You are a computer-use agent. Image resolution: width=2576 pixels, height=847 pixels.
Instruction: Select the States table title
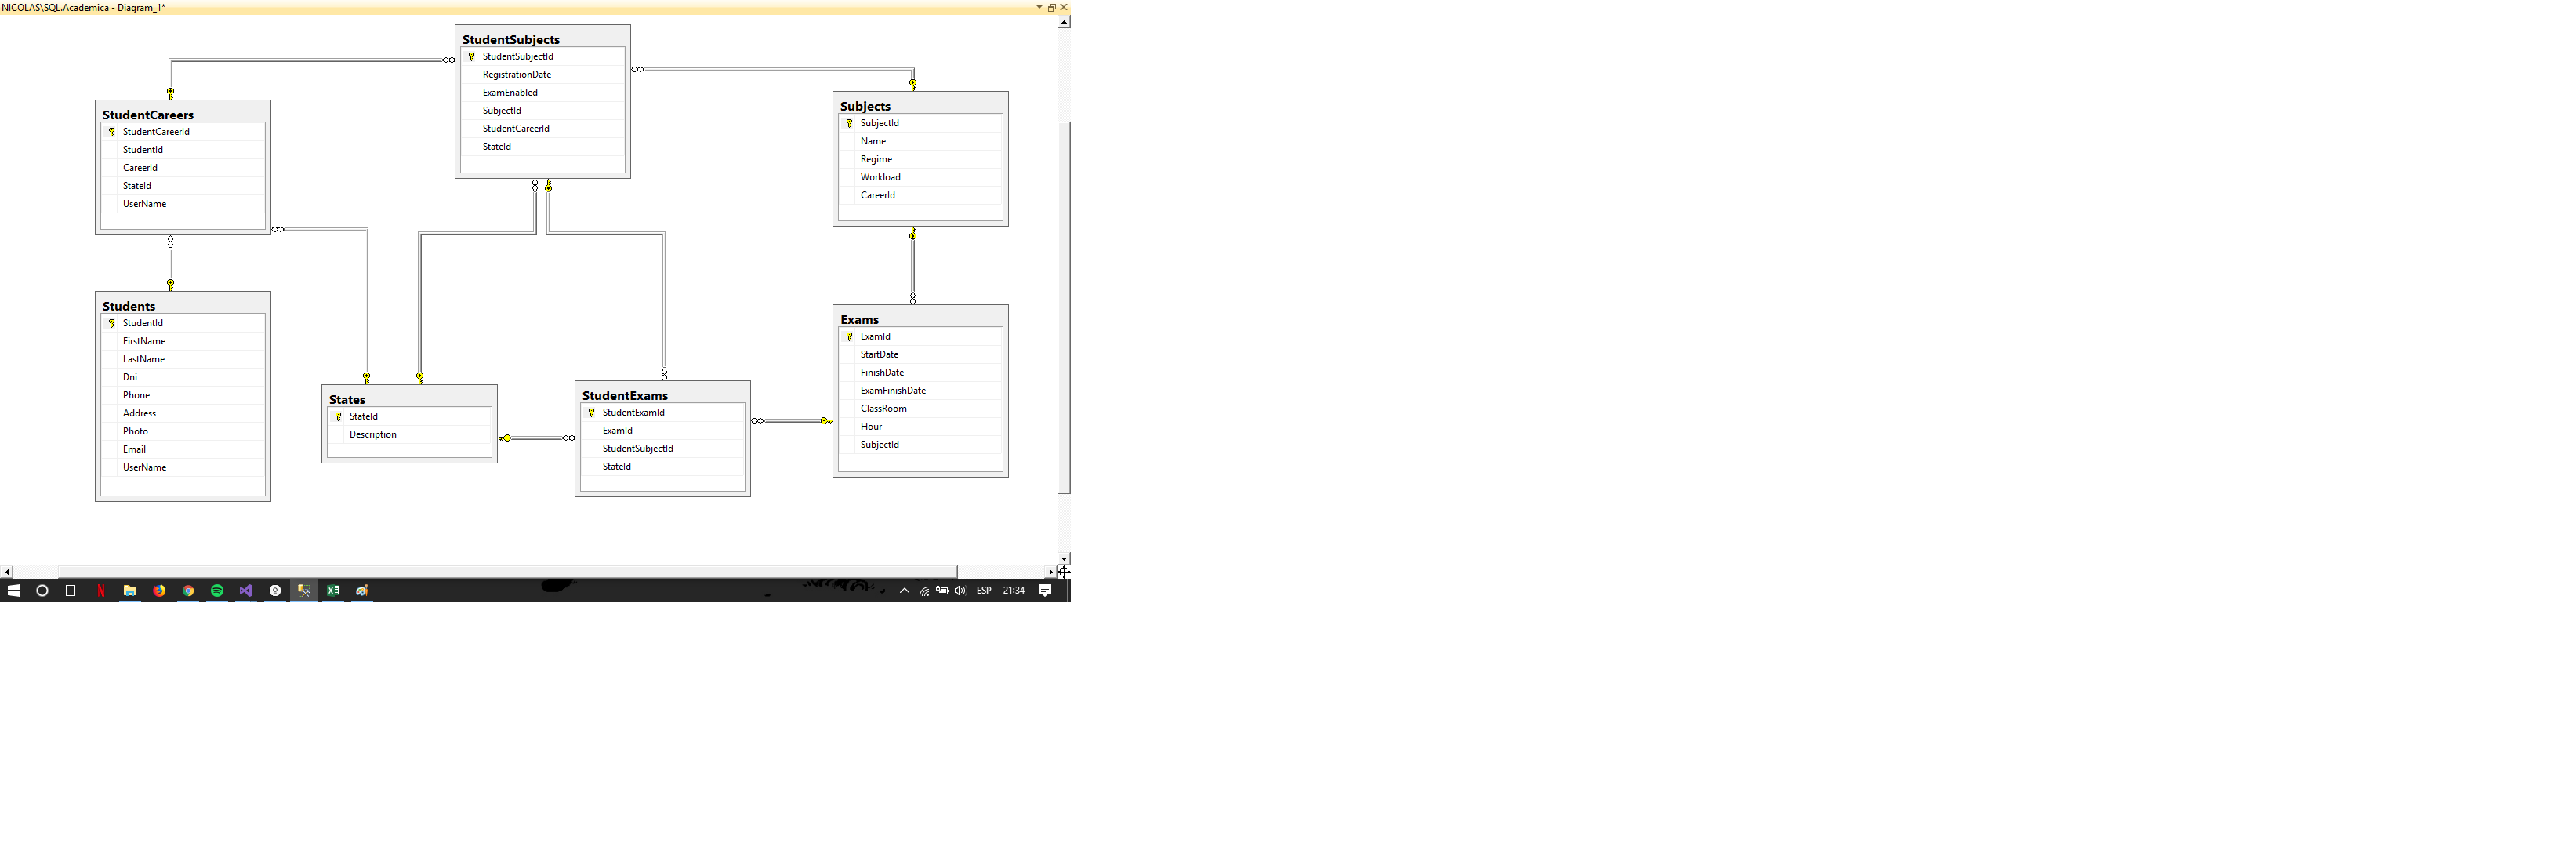point(347,400)
